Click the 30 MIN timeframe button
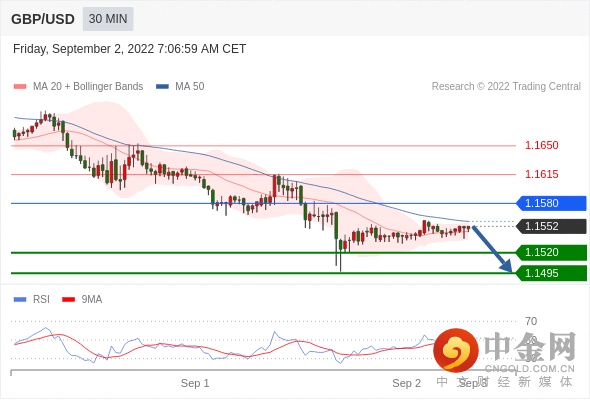 [x=108, y=19]
